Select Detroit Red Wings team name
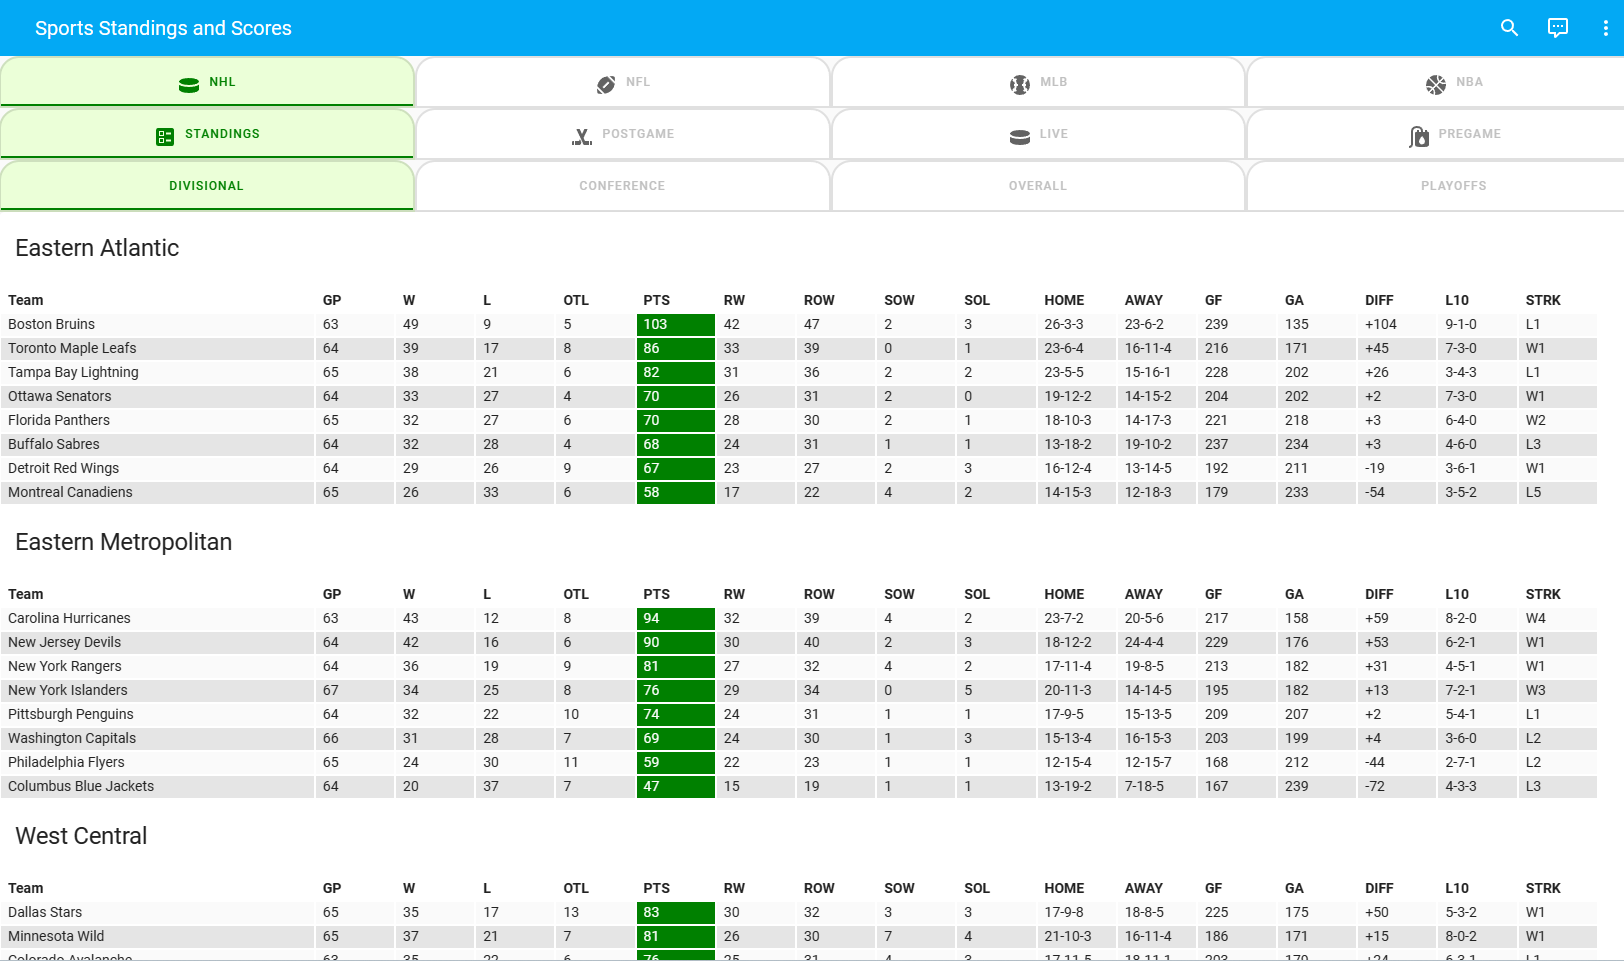The height and width of the screenshot is (961, 1624). (63, 468)
